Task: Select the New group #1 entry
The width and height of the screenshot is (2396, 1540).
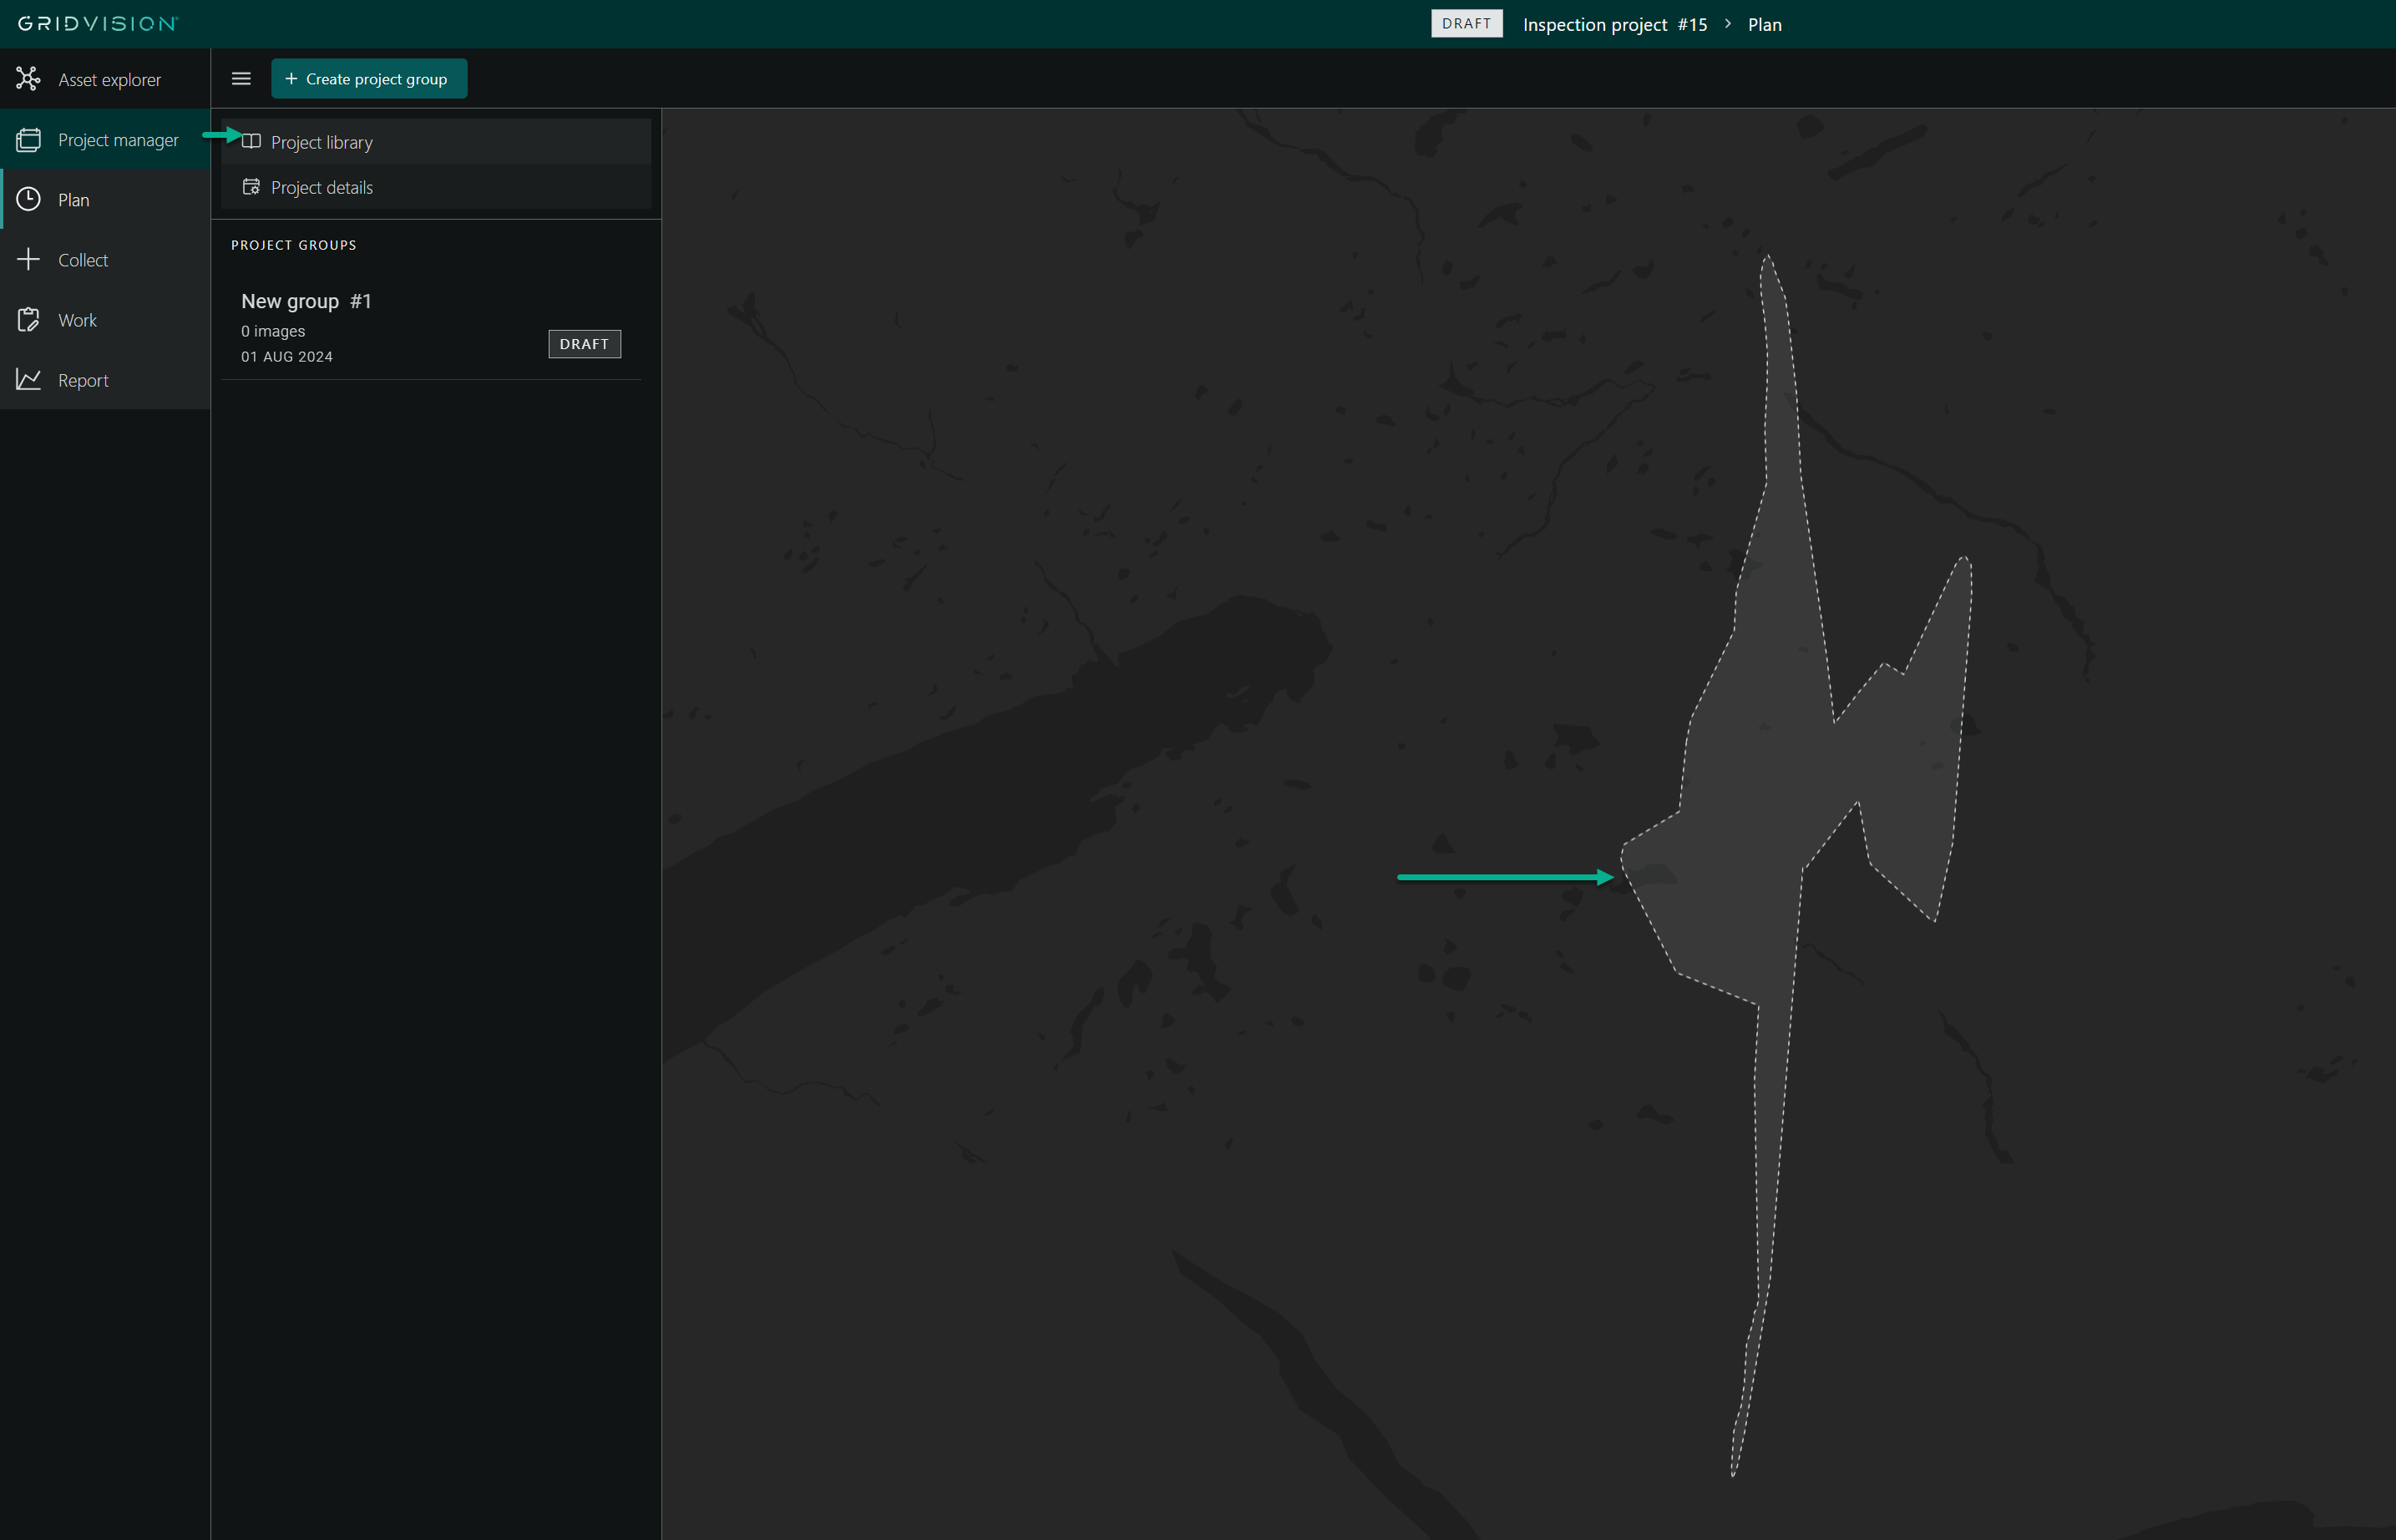Action: click(x=306, y=301)
